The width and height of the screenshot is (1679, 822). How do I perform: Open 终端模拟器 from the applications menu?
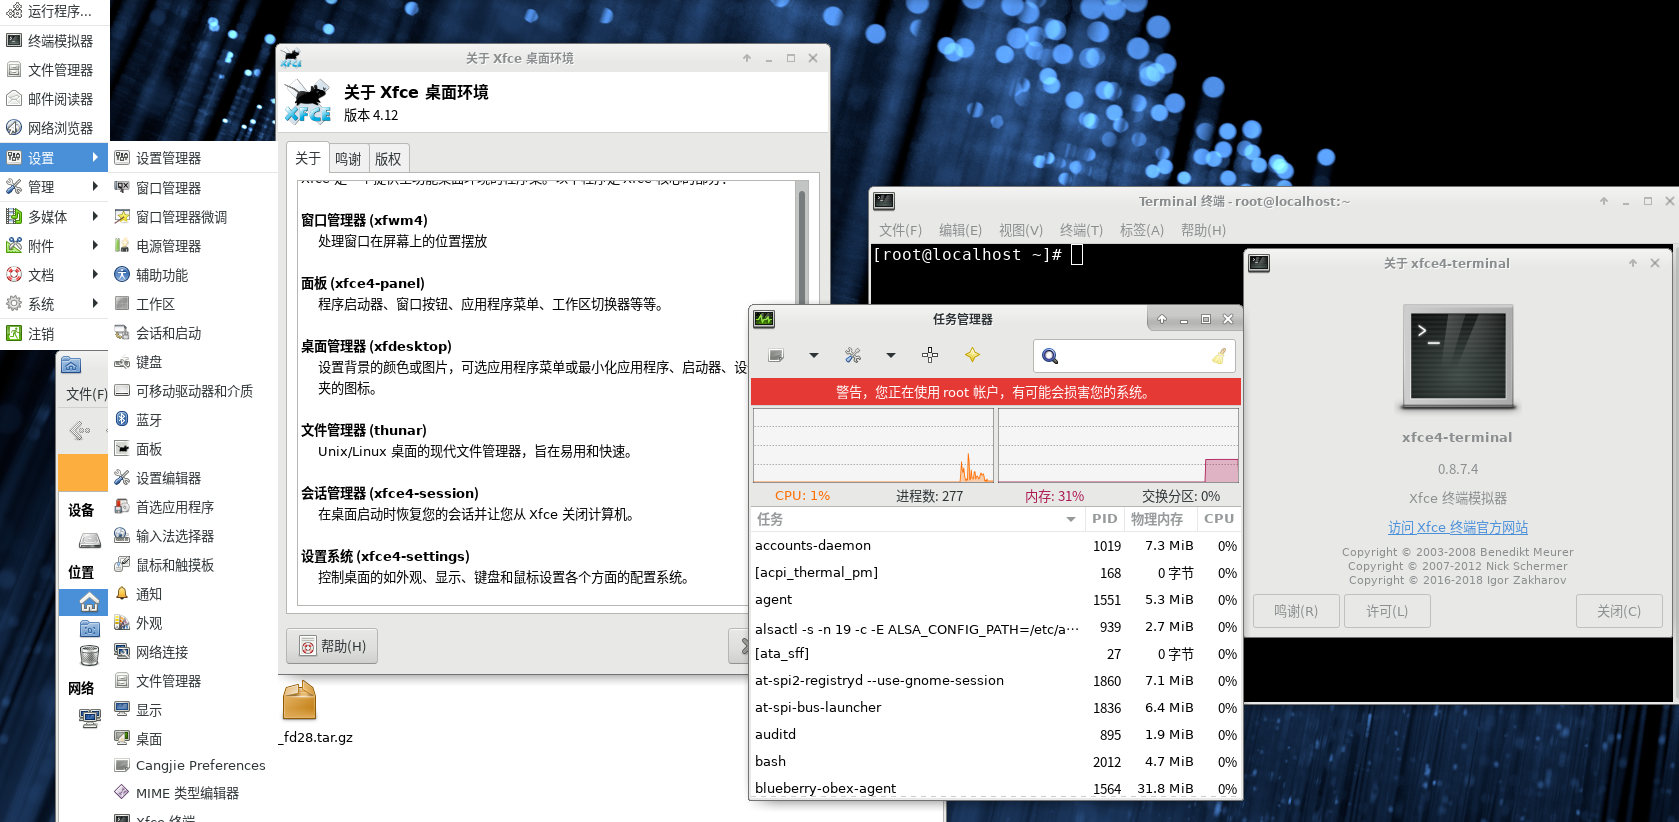[54, 41]
